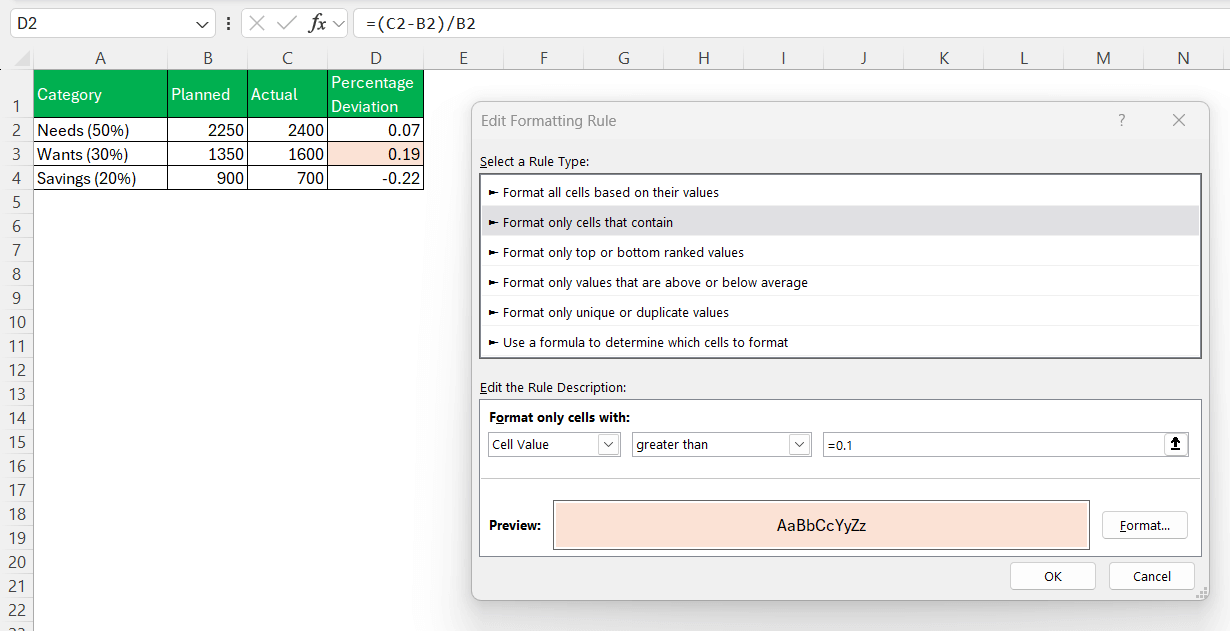Click the =0.1 value input field
Image resolution: width=1230 pixels, height=631 pixels.
click(994, 444)
